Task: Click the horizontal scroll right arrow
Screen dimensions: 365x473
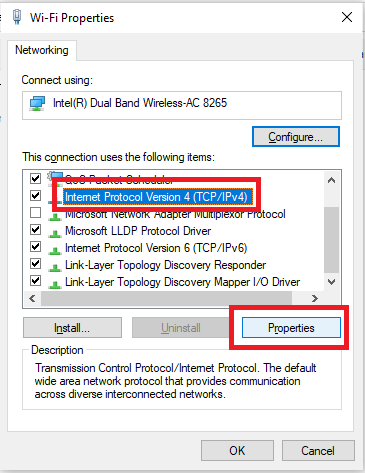Action: coord(315,298)
